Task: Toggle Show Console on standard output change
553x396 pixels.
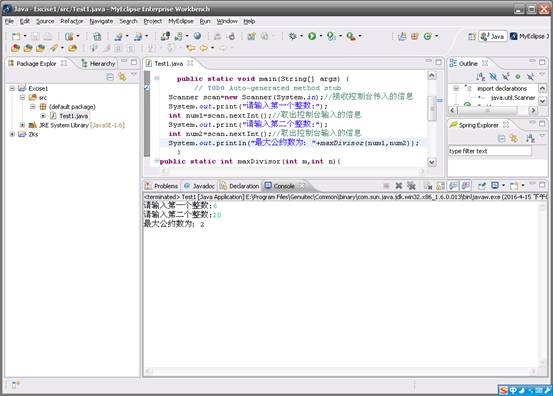Action: 454,185
